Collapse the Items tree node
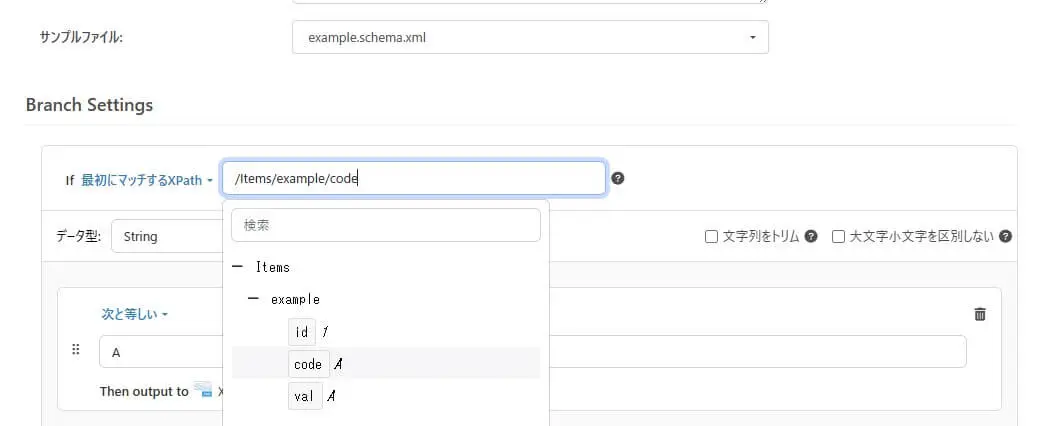 tap(238, 267)
